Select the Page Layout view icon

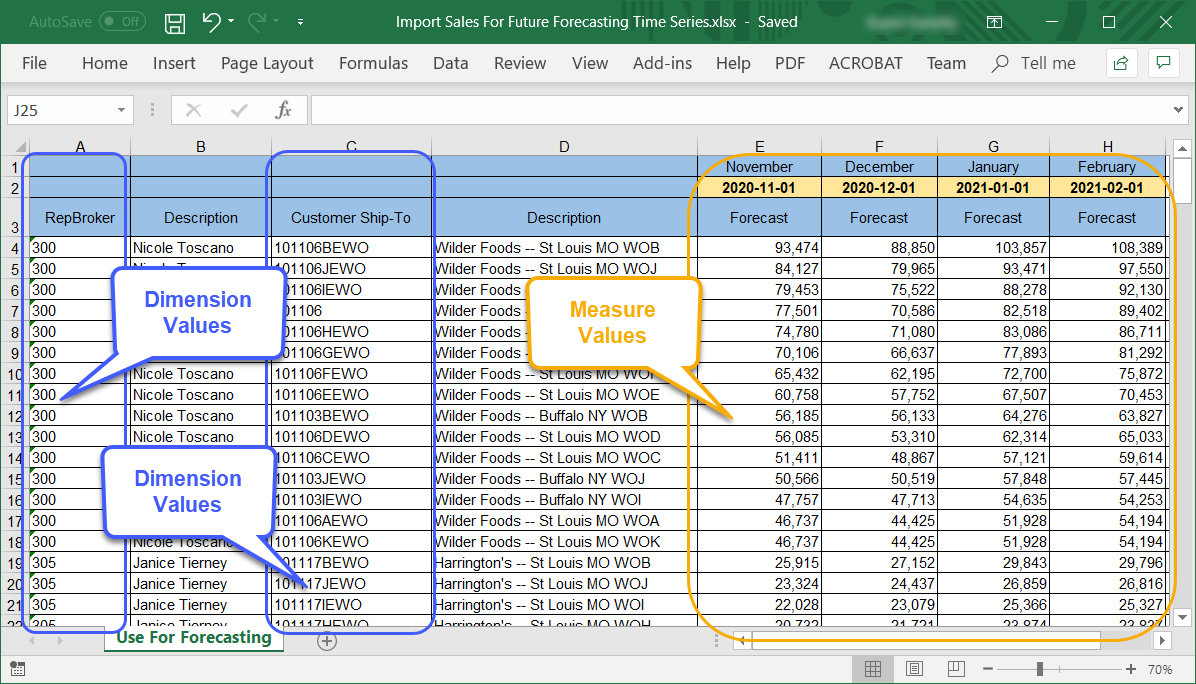(x=914, y=669)
